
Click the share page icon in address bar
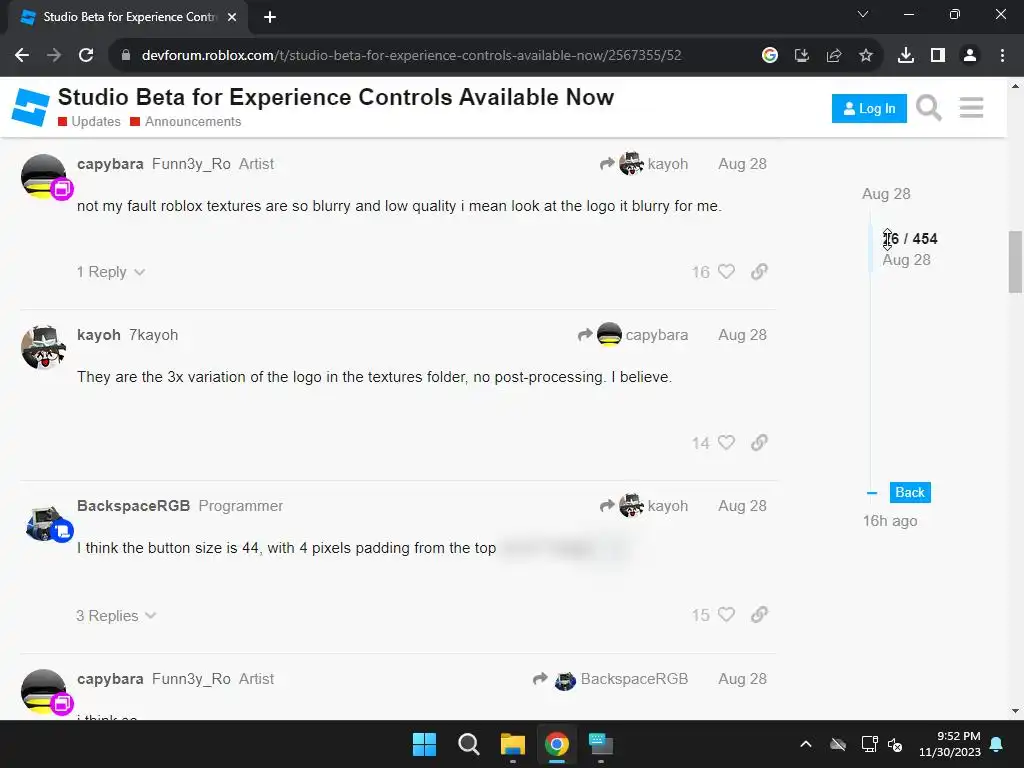point(833,56)
